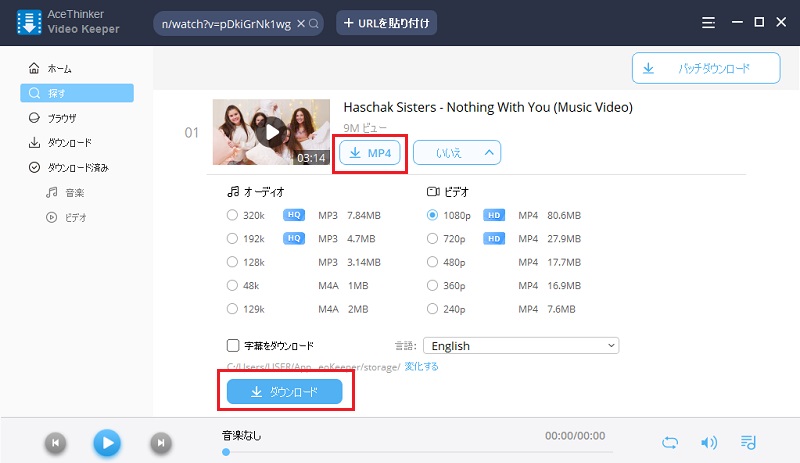Click the 音楽なし now-playing label
Screen dimensions: 800x463
[241, 435]
